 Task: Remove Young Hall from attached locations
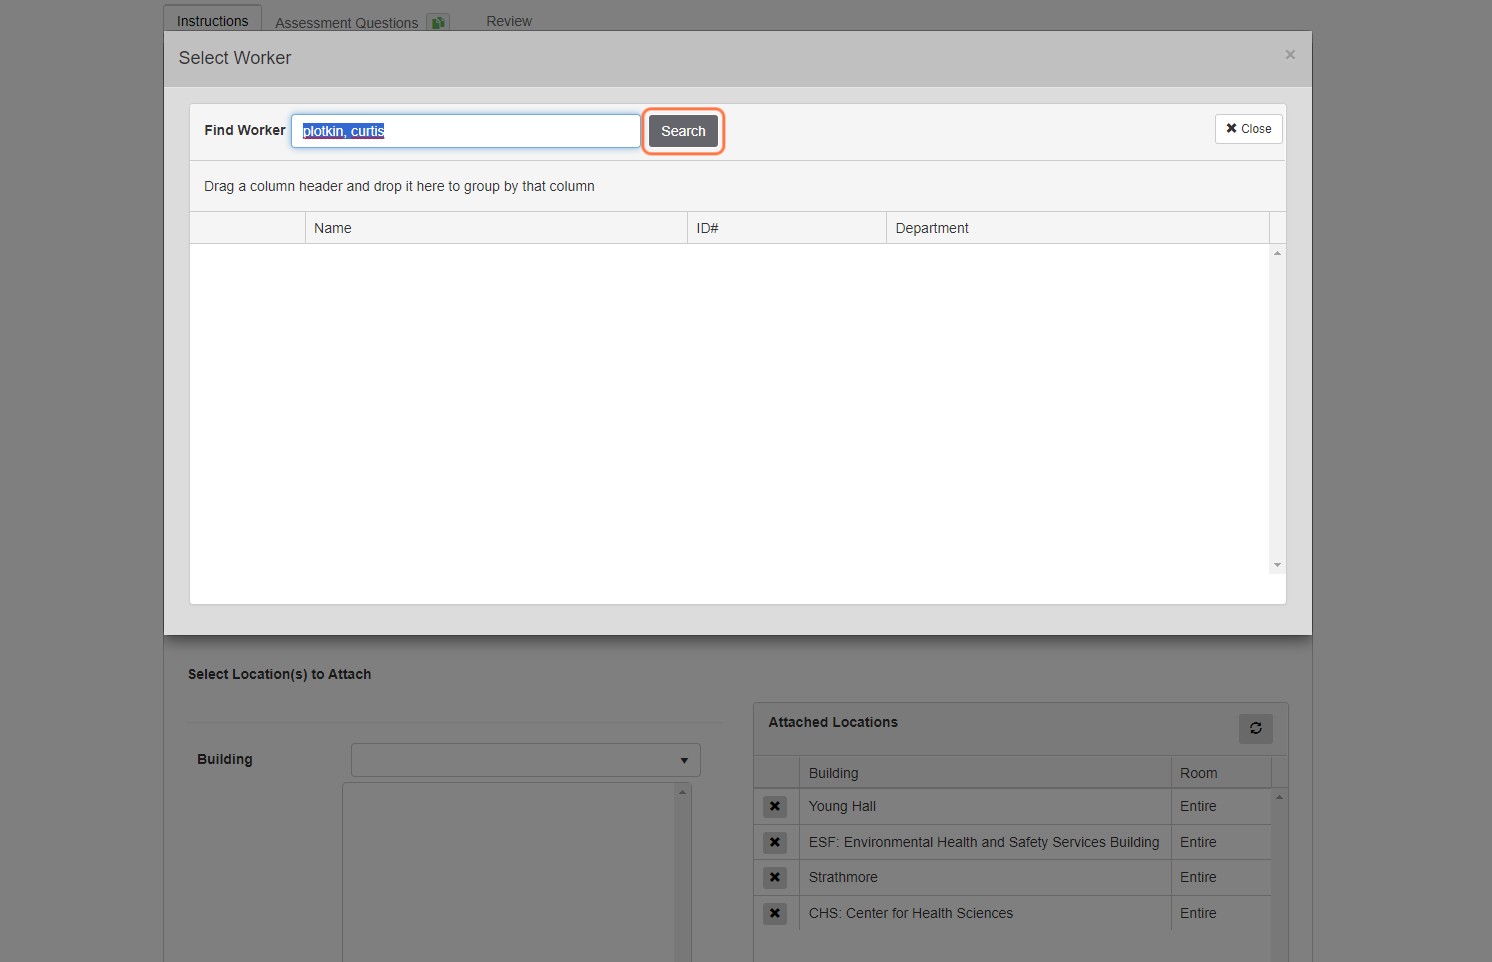[x=775, y=806]
